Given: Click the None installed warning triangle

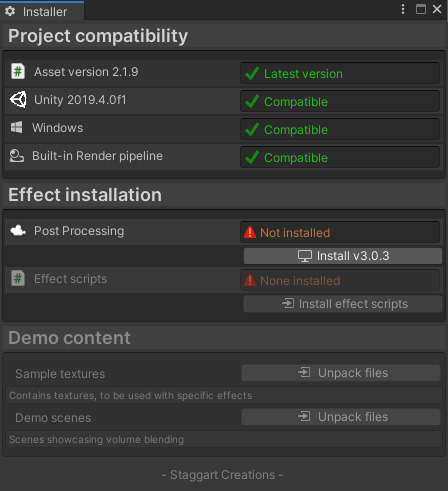Looking at the screenshot, I should 250,280.
